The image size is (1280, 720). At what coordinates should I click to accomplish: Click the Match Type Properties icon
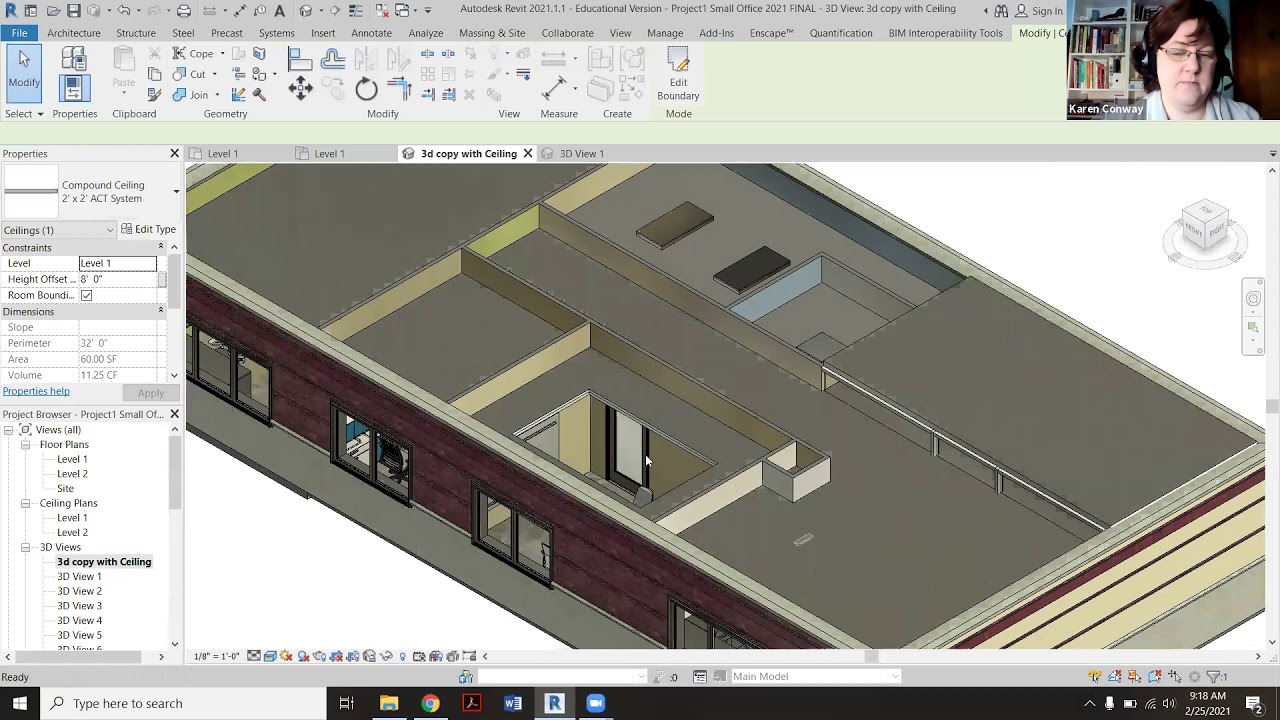coord(154,94)
